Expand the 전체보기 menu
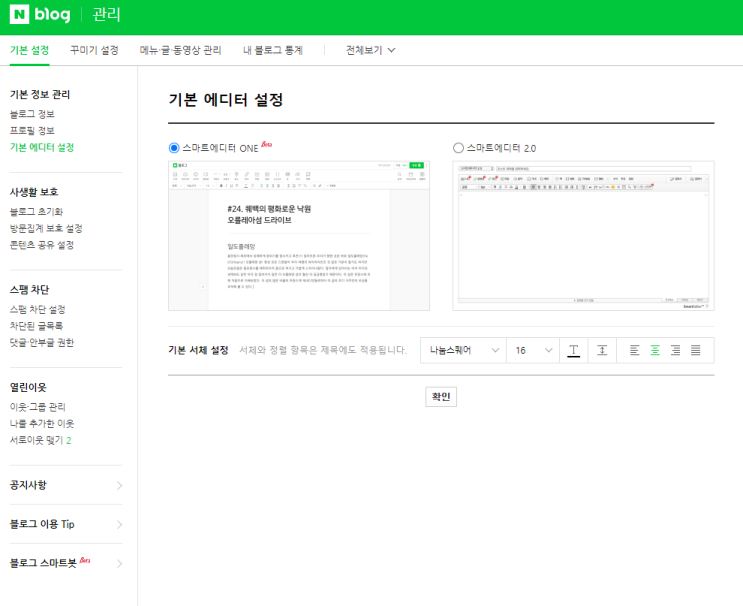This screenshot has height=606, width=743. [x=370, y=50]
